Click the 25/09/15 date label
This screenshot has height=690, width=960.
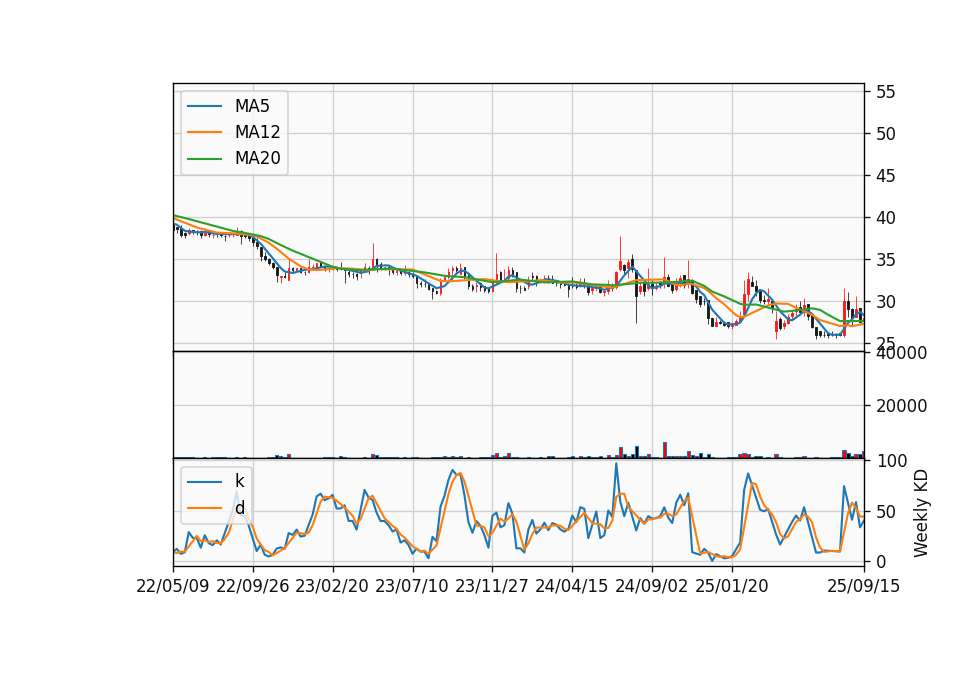point(864,586)
